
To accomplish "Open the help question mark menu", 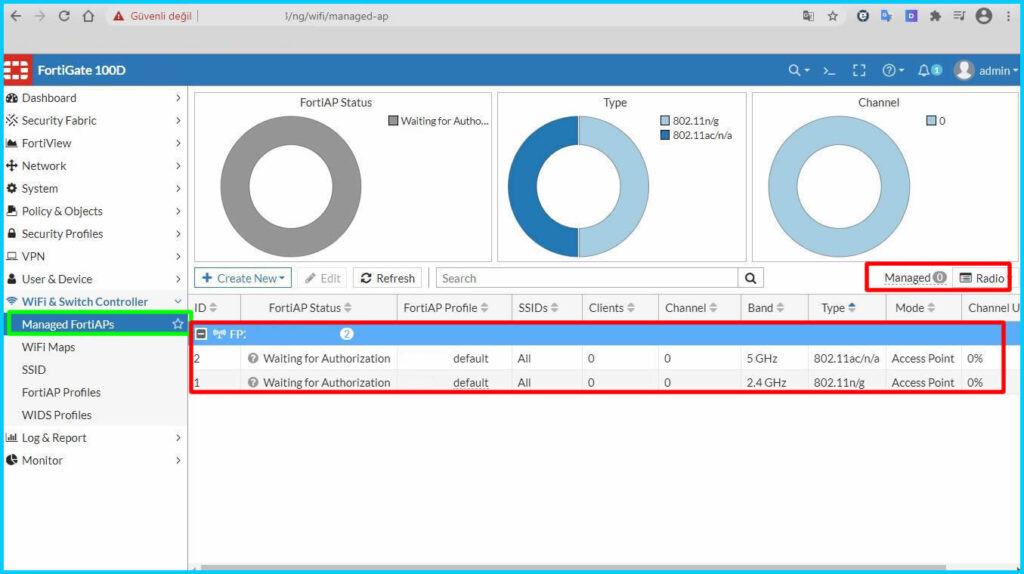I will [893, 71].
